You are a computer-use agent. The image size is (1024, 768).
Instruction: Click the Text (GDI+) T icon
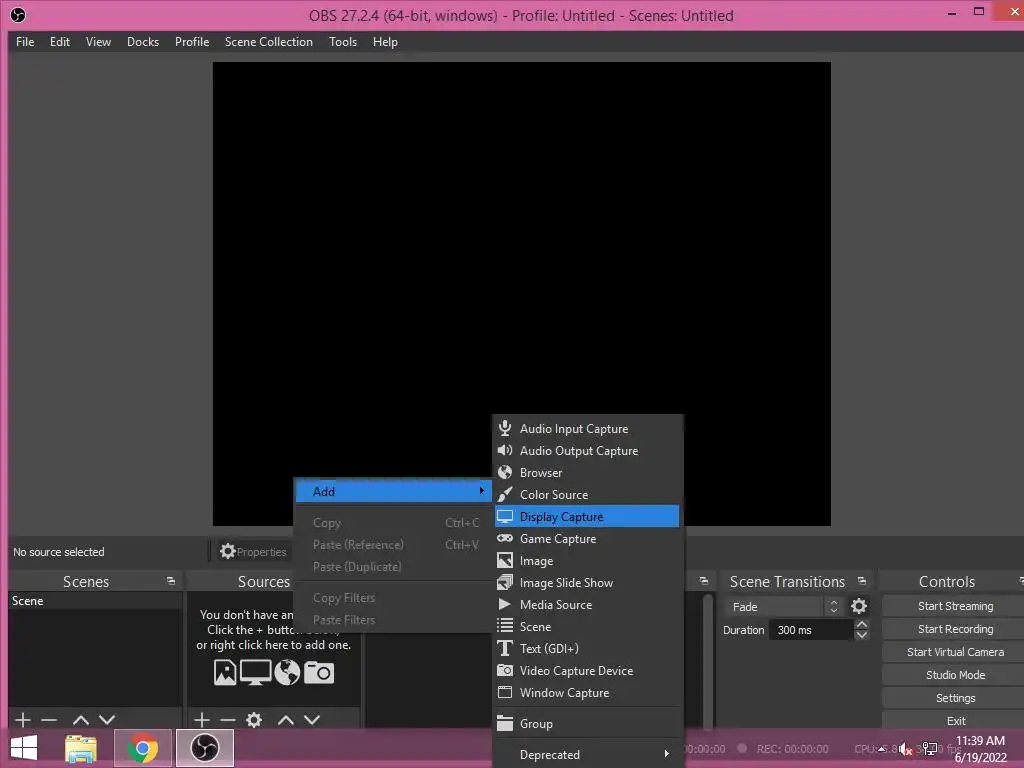pyautogui.click(x=505, y=648)
